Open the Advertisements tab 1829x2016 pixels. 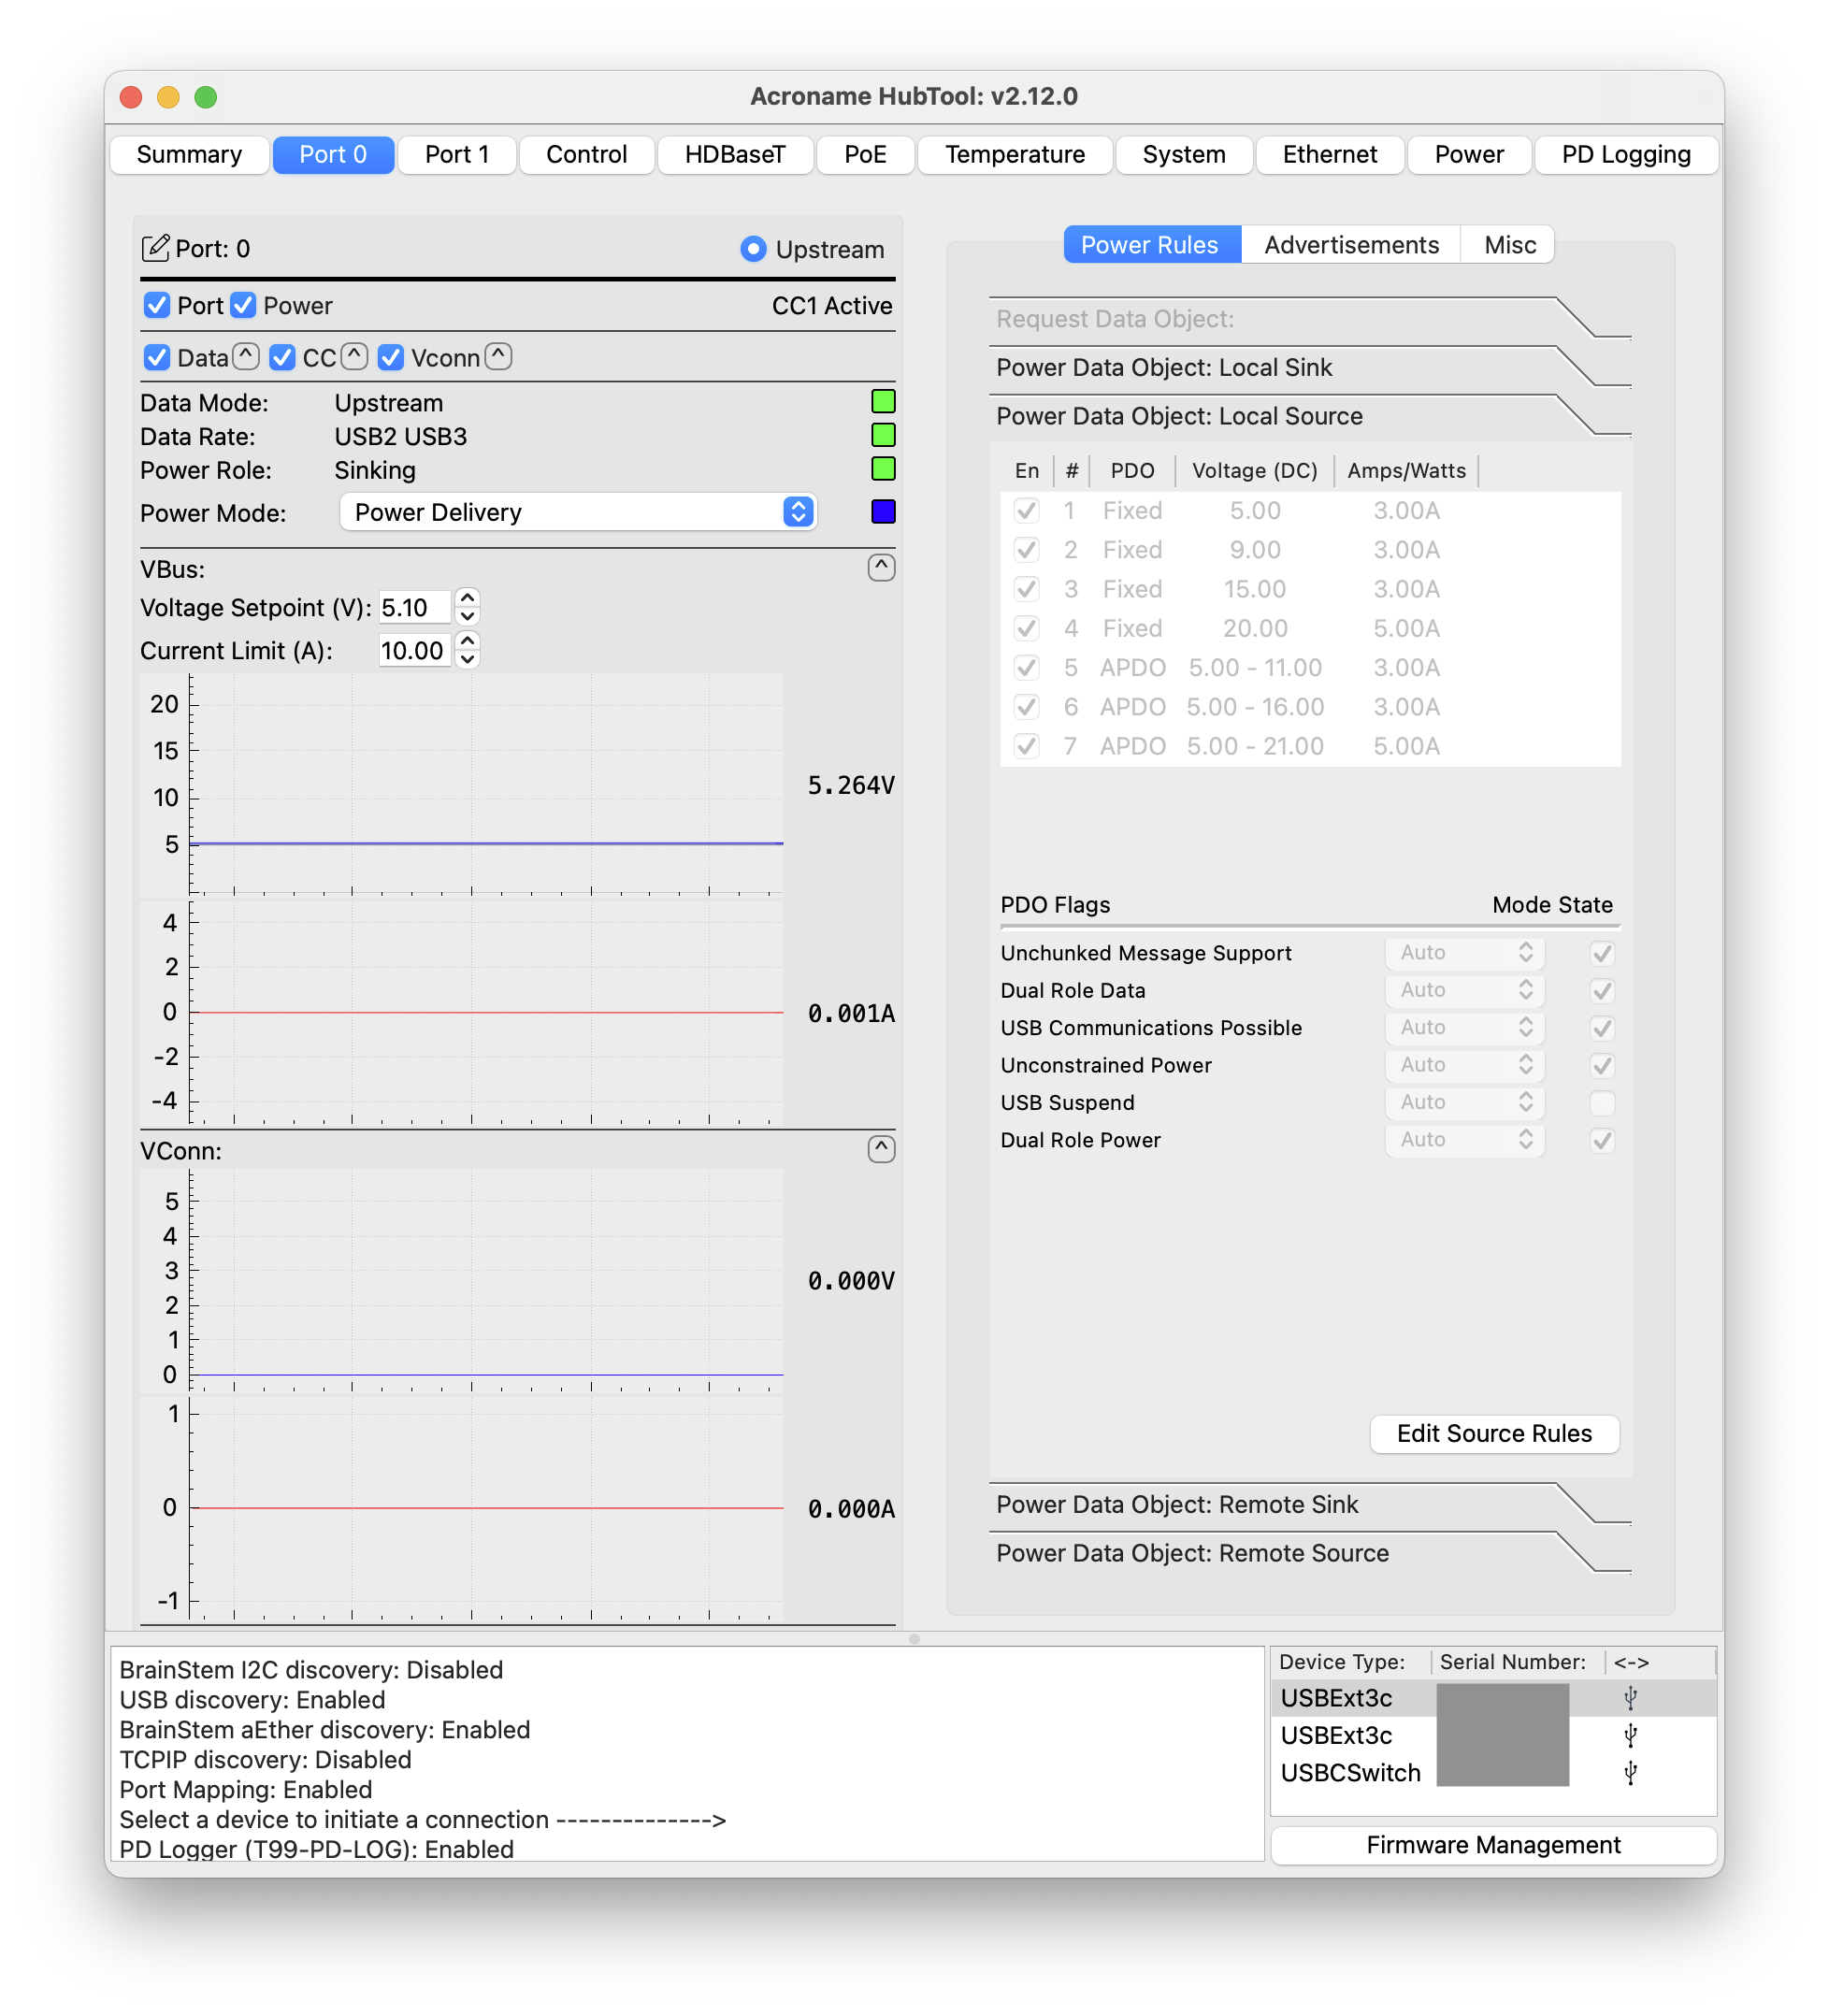1351,245
